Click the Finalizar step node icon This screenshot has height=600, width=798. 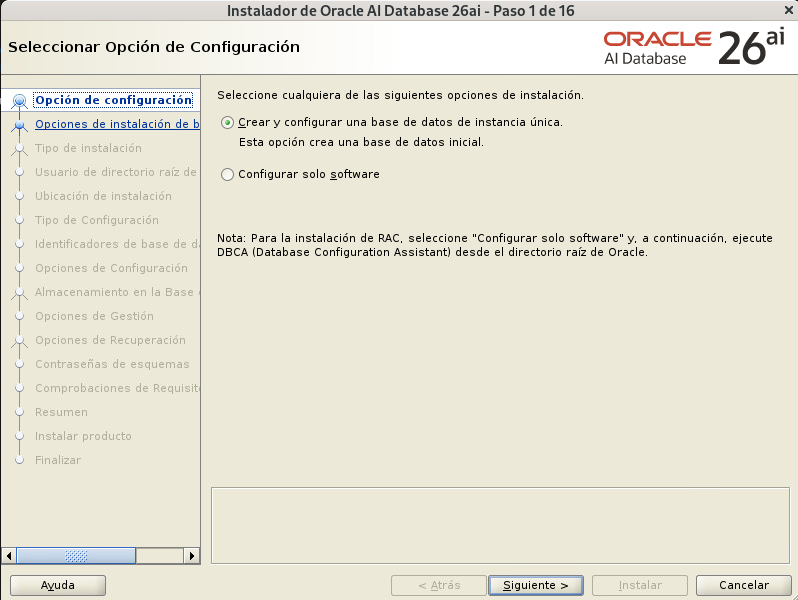[x=19, y=461]
